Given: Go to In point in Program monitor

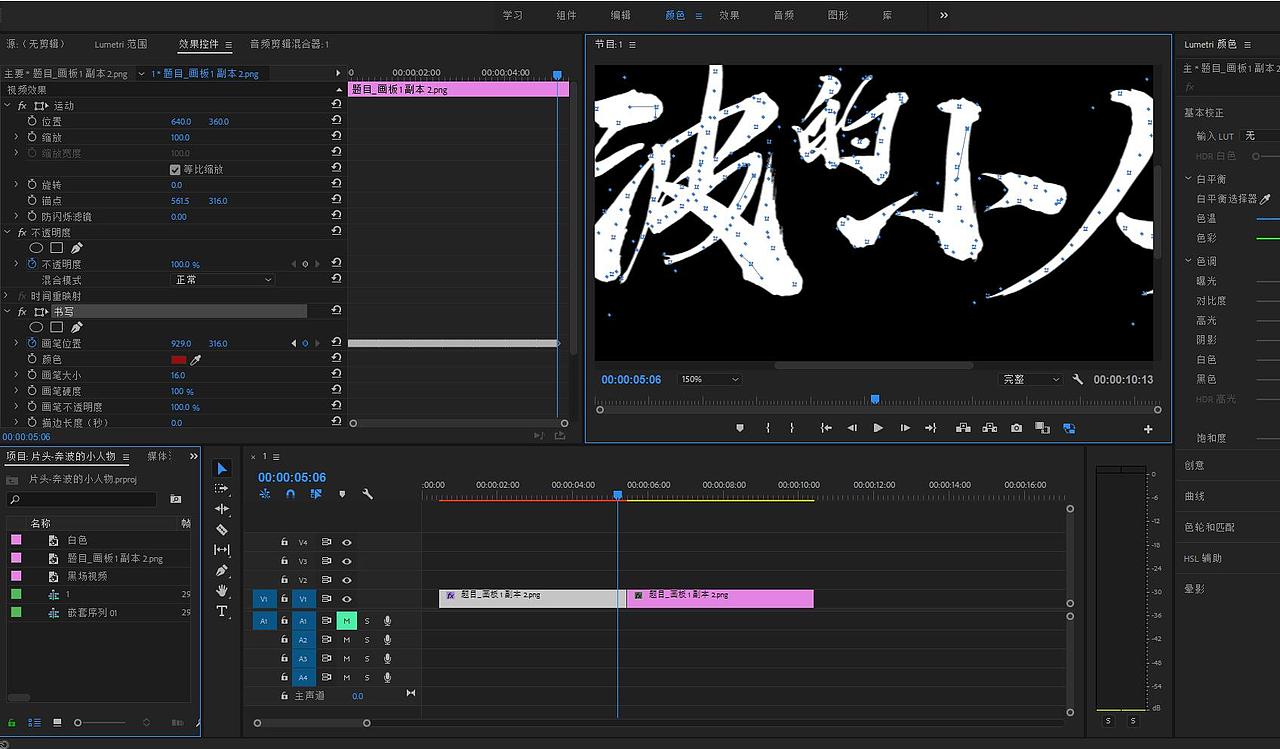Looking at the screenshot, I should point(826,428).
